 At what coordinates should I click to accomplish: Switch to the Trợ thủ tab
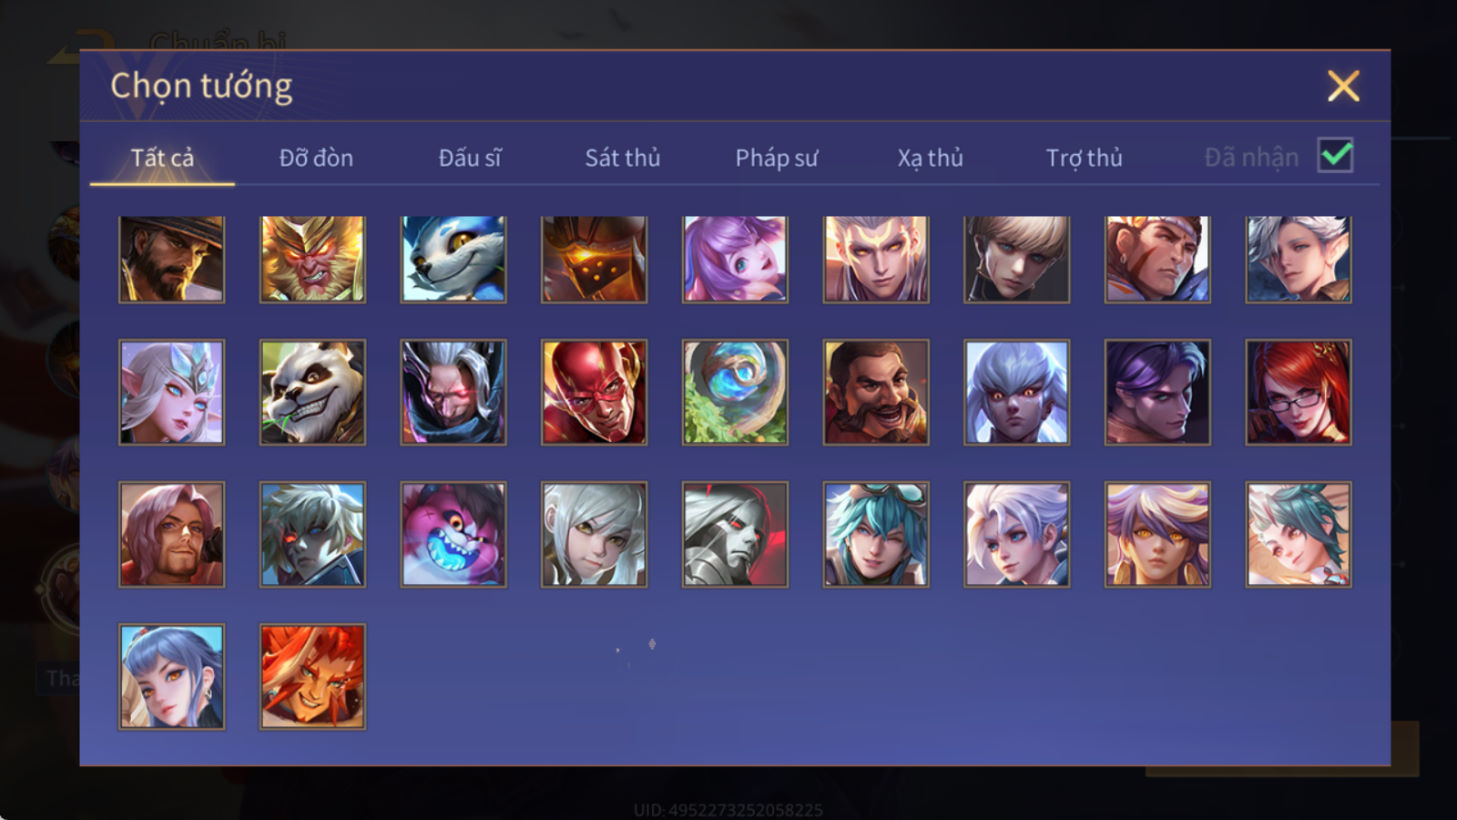1084,158
